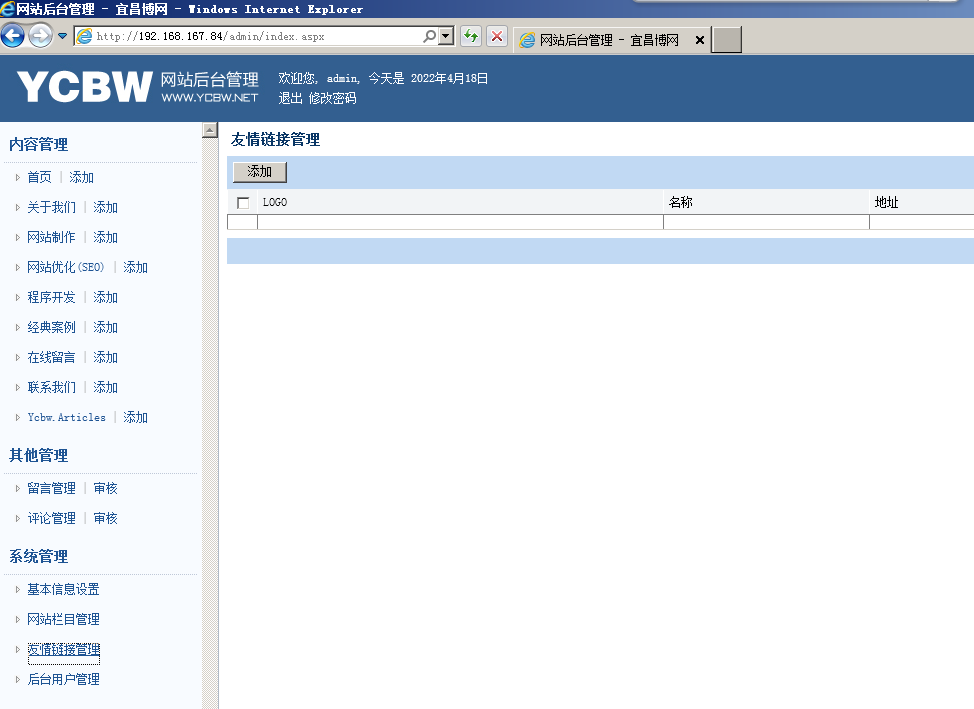Click the Back navigation arrow
This screenshot has width=974, height=709.
(12, 35)
